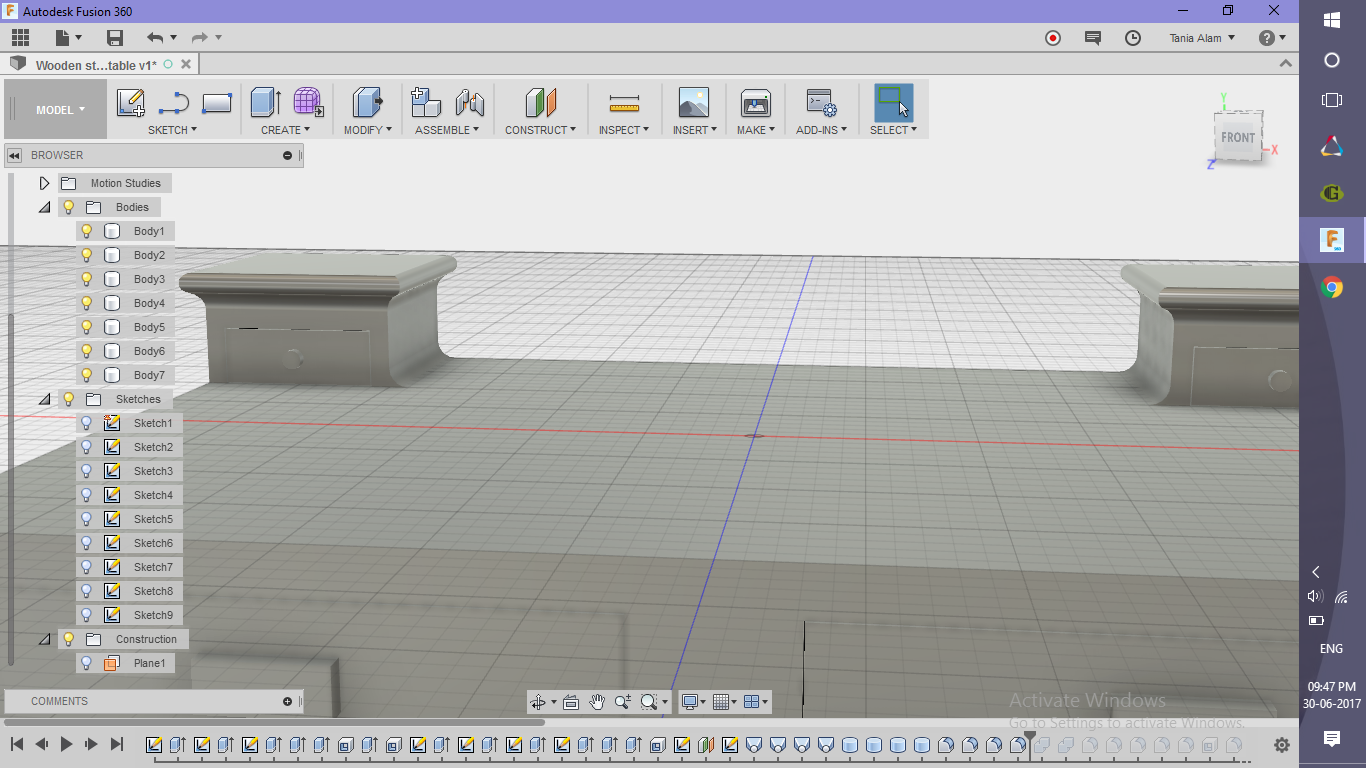Open the INSPECT menu
1366x768 pixels.
(x=624, y=130)
